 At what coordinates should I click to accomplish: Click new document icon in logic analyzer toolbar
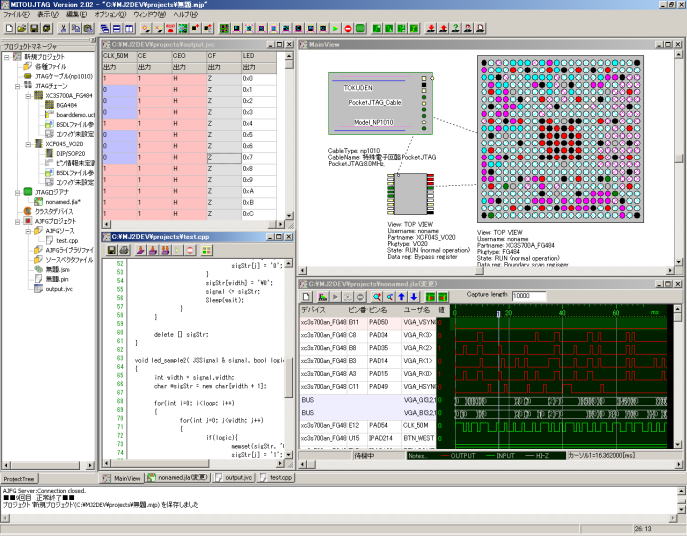pos(307,297)
